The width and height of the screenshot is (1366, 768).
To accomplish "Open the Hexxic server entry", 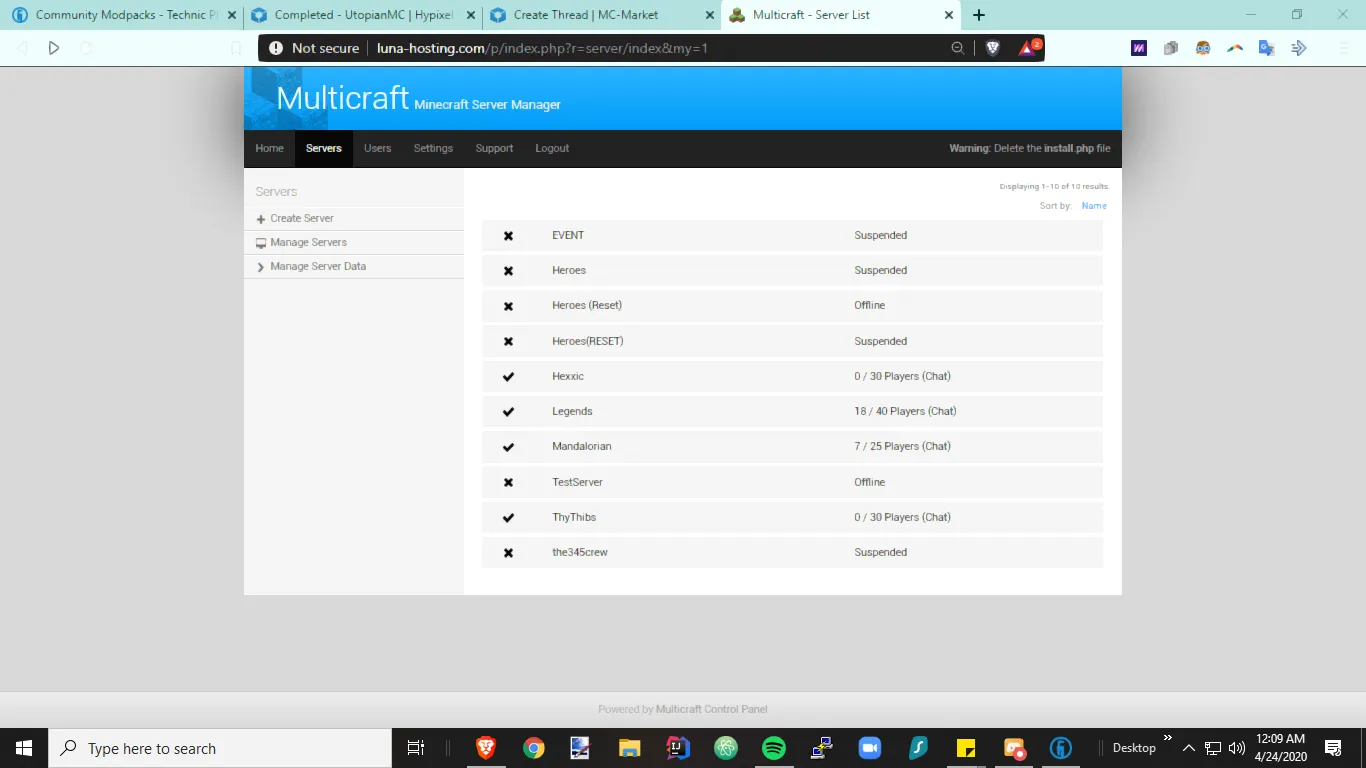I will coord(568,376).
